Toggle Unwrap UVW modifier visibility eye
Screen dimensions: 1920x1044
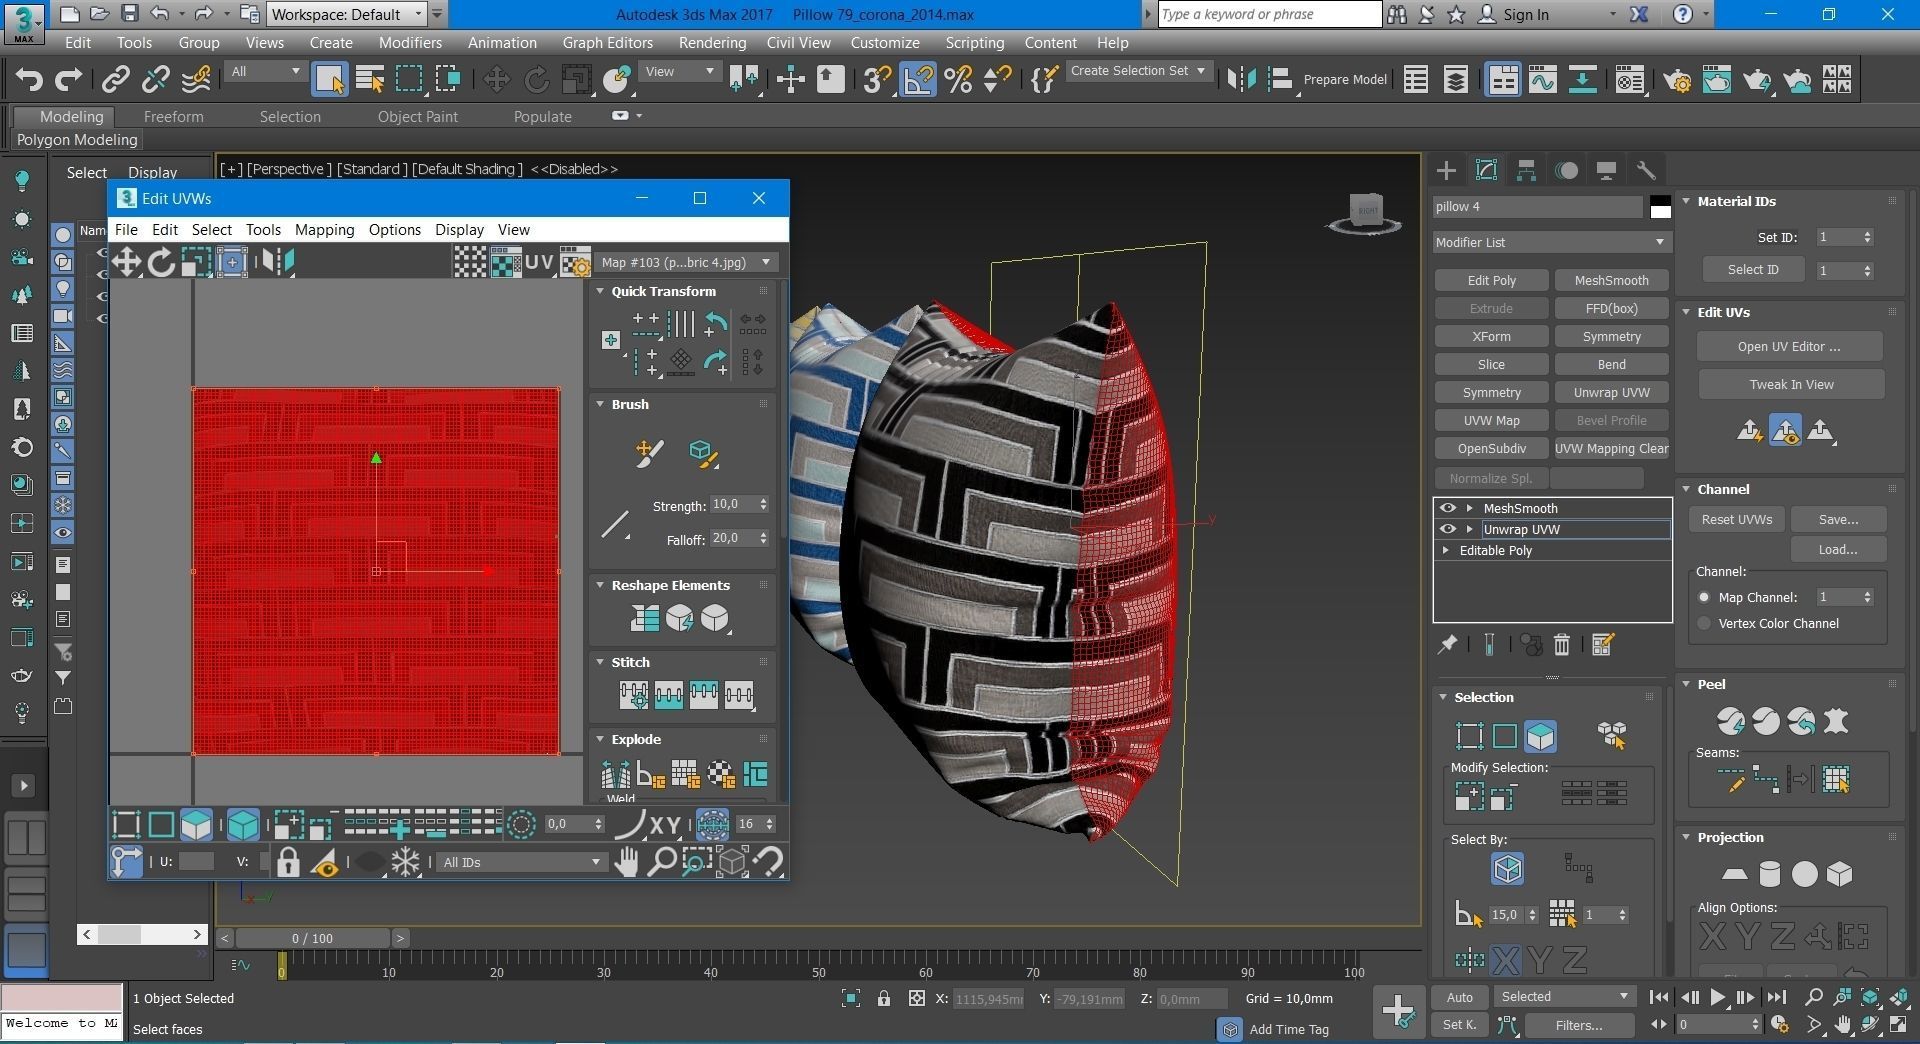pyautogui.click(x=1447, y=529)
